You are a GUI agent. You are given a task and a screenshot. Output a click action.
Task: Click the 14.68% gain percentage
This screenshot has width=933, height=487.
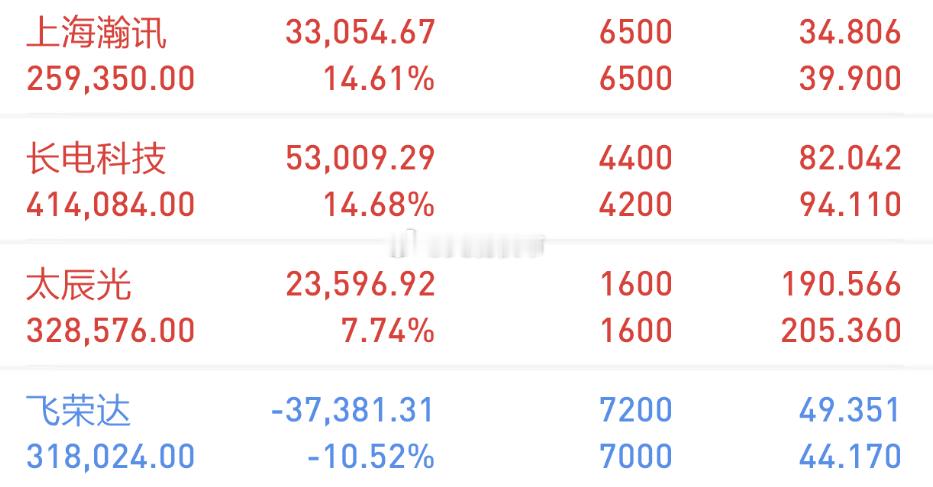point(379,205)
